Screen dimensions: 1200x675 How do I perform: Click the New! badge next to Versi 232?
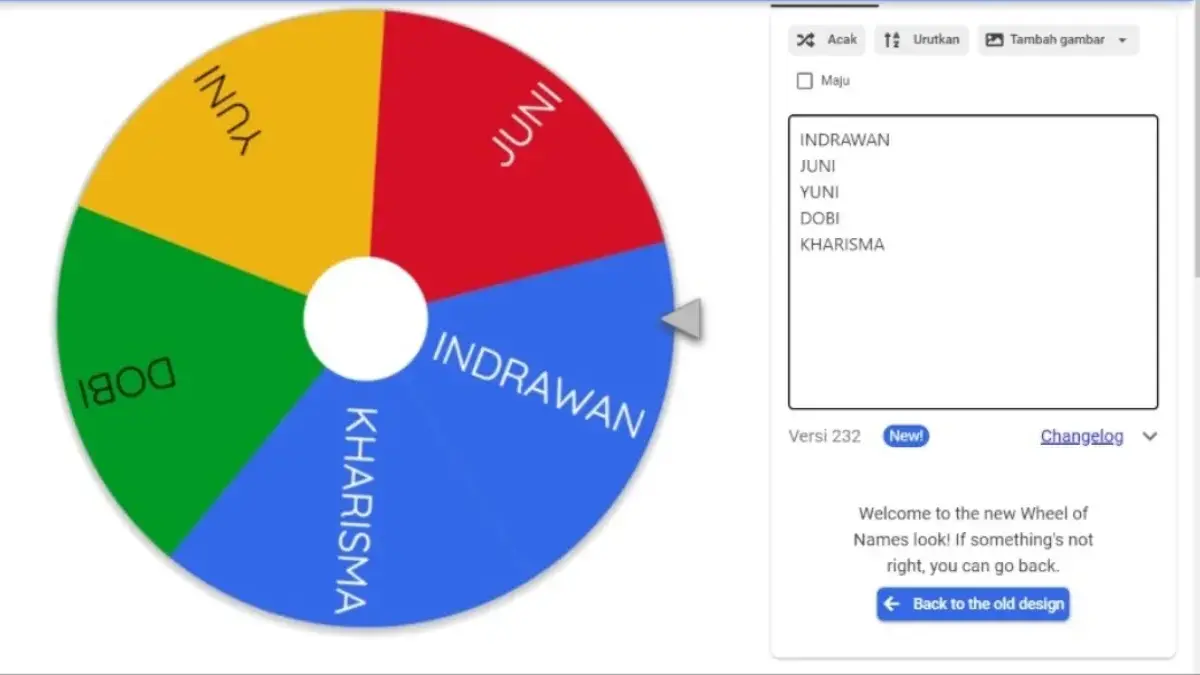[906, 436]
